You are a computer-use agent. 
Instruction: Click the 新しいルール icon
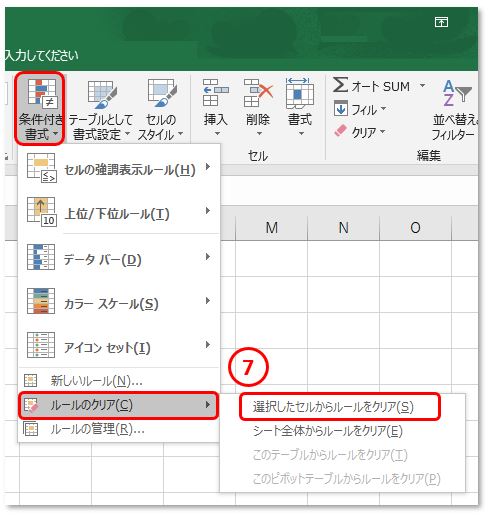click(31, 380)
